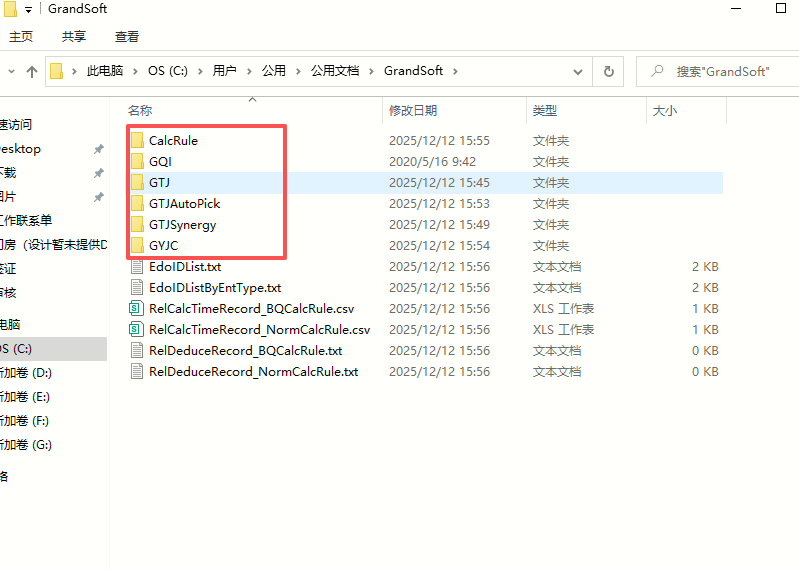Select the GTJSynergy folder icon

coord(137,225)
